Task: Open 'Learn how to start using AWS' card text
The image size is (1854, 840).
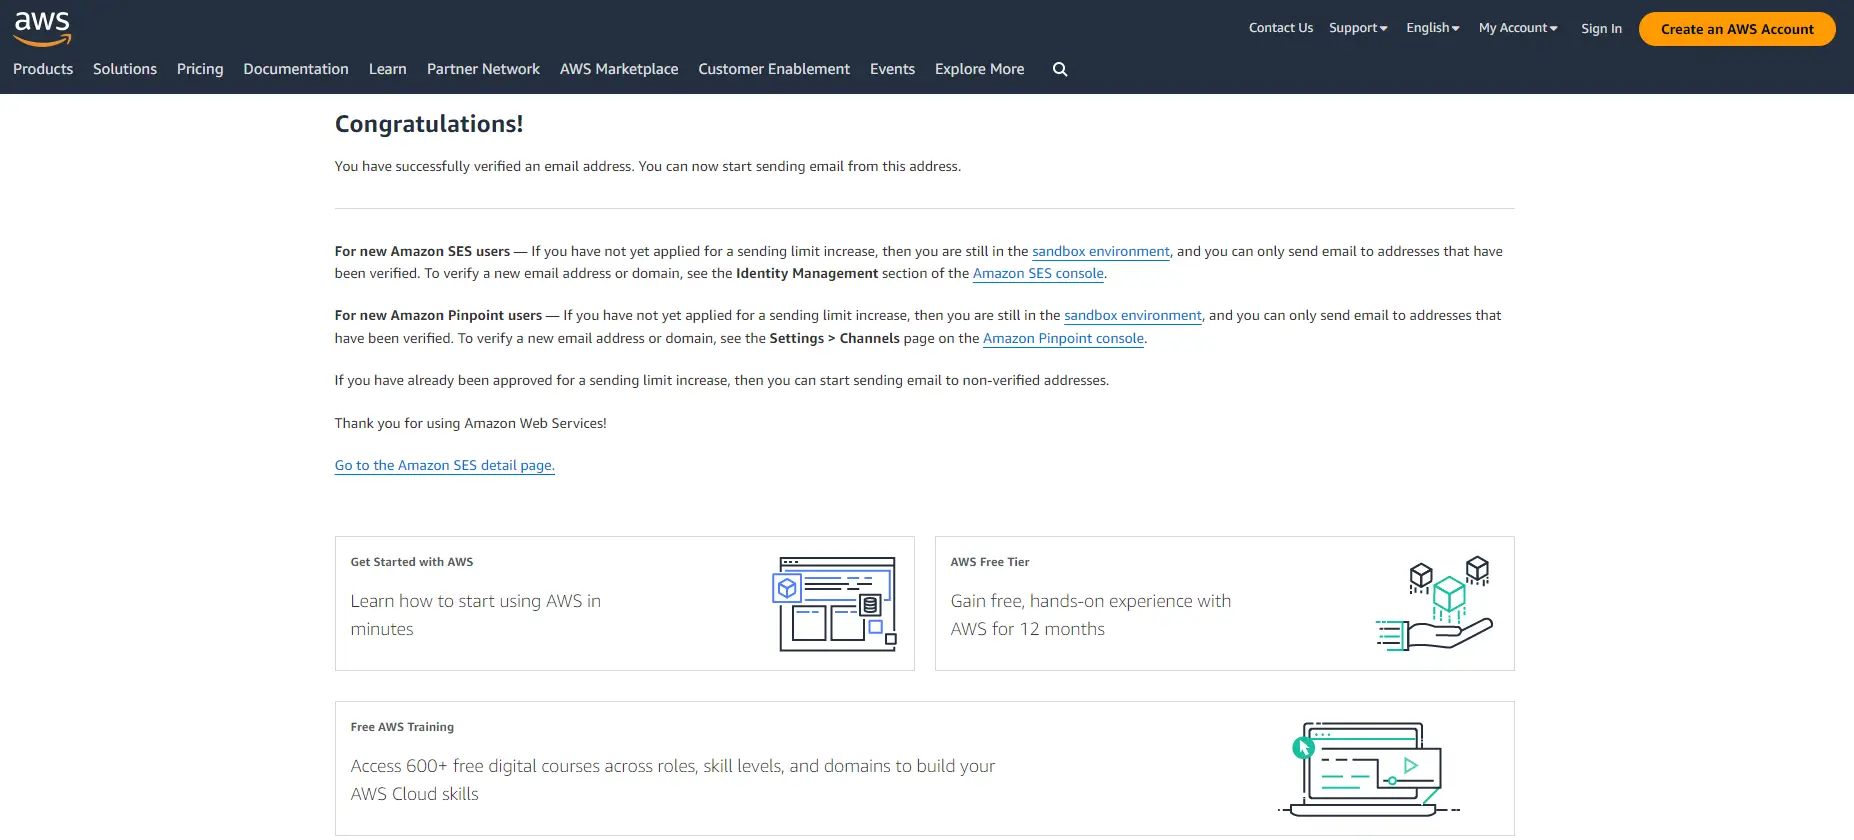Action: (476, 615)
